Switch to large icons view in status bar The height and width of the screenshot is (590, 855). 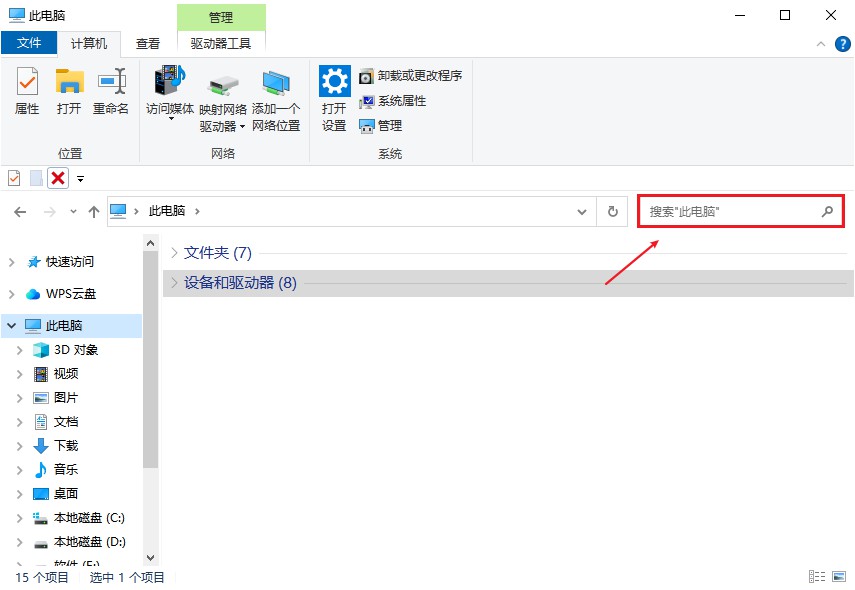pyautogui.click(x=839, y=576)
